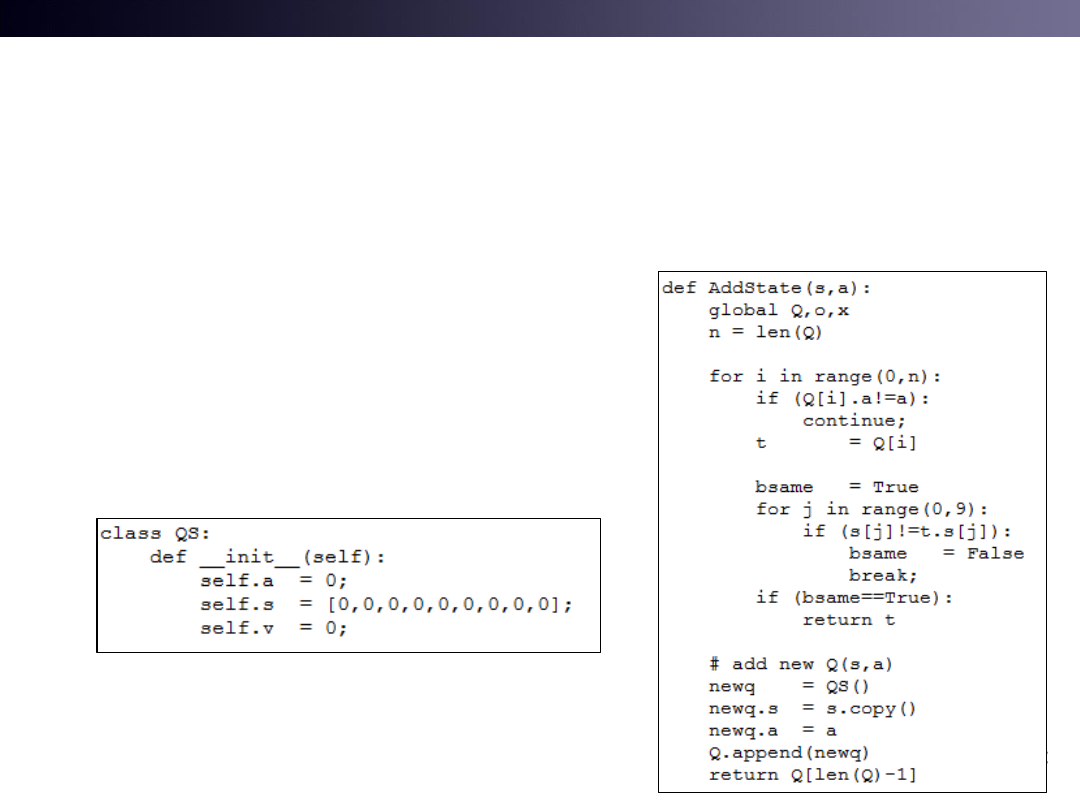Click the 'bsame = True' assignment
The width and height of the screenshot is (1080, 810).
coord(836,487)
